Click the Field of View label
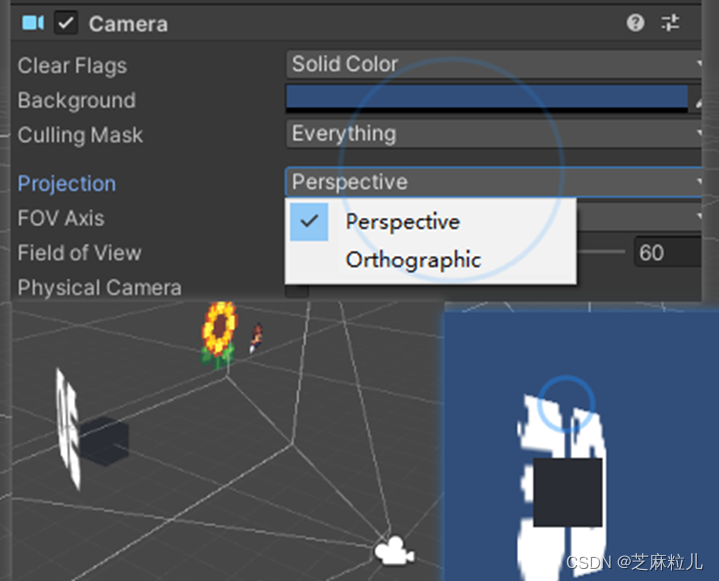Screen dimensions: 719x581 pos(79,253)
